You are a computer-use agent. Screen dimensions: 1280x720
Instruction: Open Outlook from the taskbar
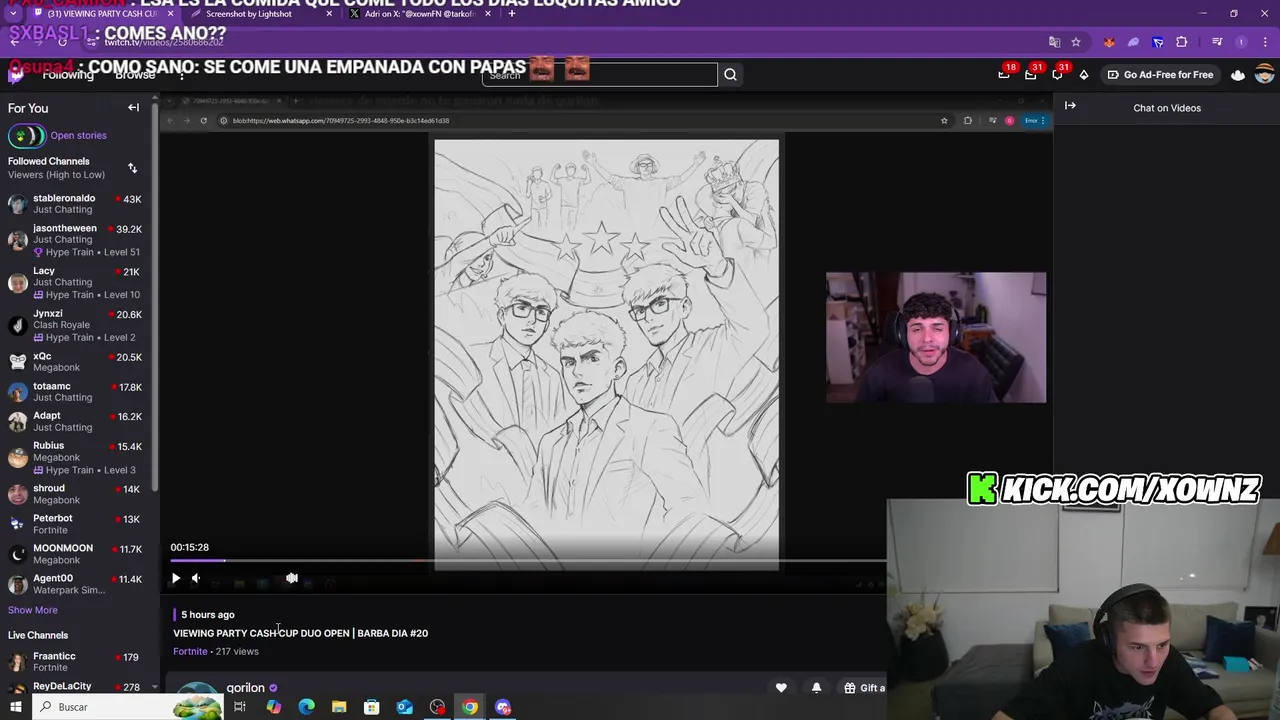pyautogui.click(x=404, y=707)
